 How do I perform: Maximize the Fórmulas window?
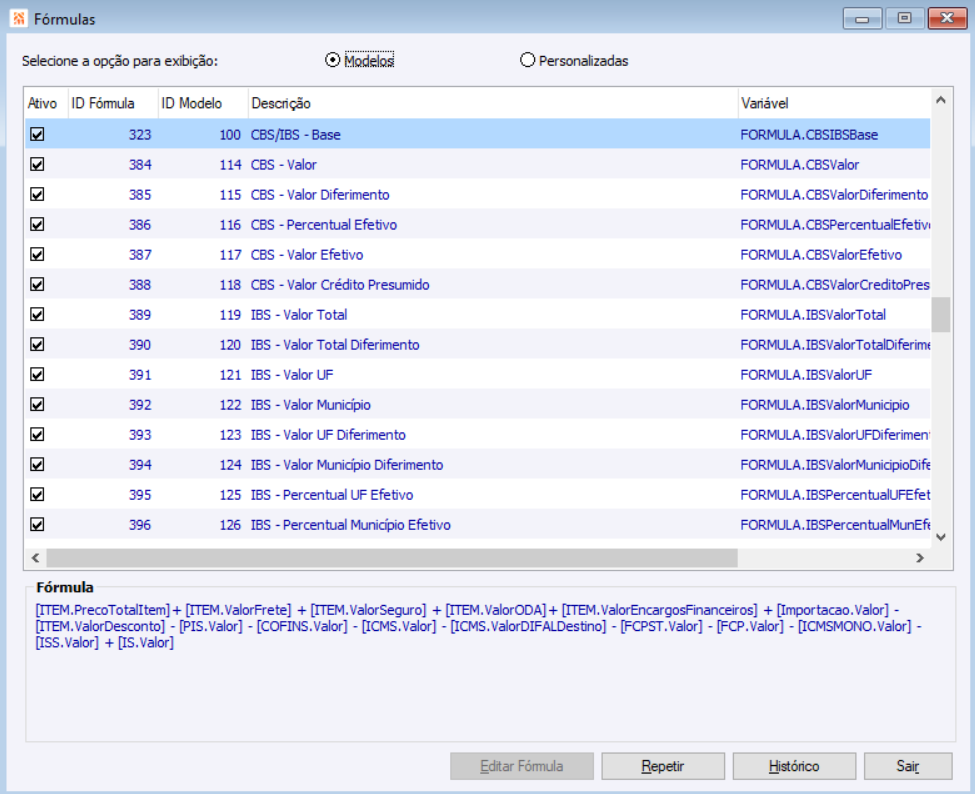click(x=904, y=18)
